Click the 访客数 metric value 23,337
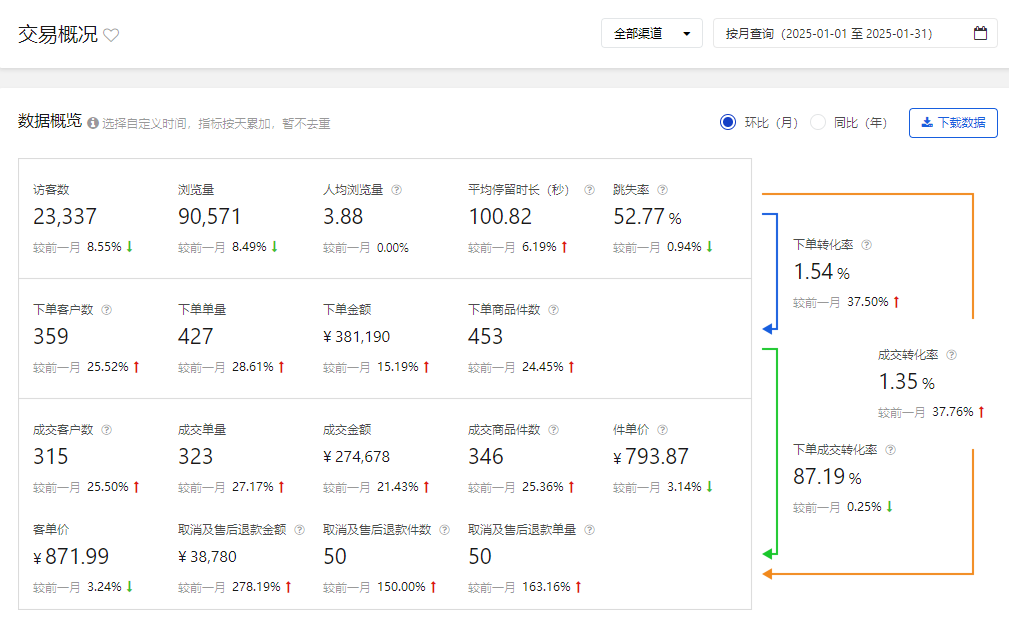1009x626 pixels. pos(65,217)
